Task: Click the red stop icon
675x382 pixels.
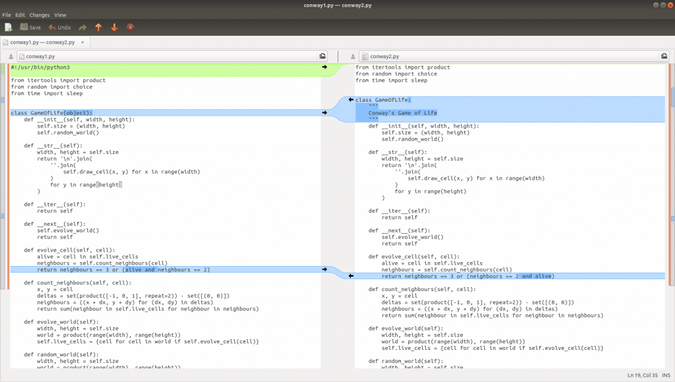Action: pyautogui.click(x=130, y=28)
